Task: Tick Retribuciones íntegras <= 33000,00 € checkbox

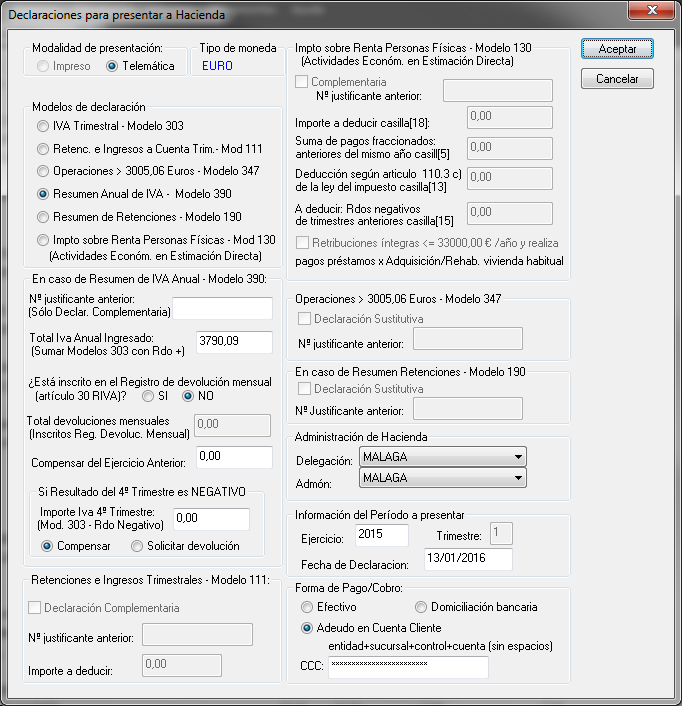Action: tap(427, 243)
